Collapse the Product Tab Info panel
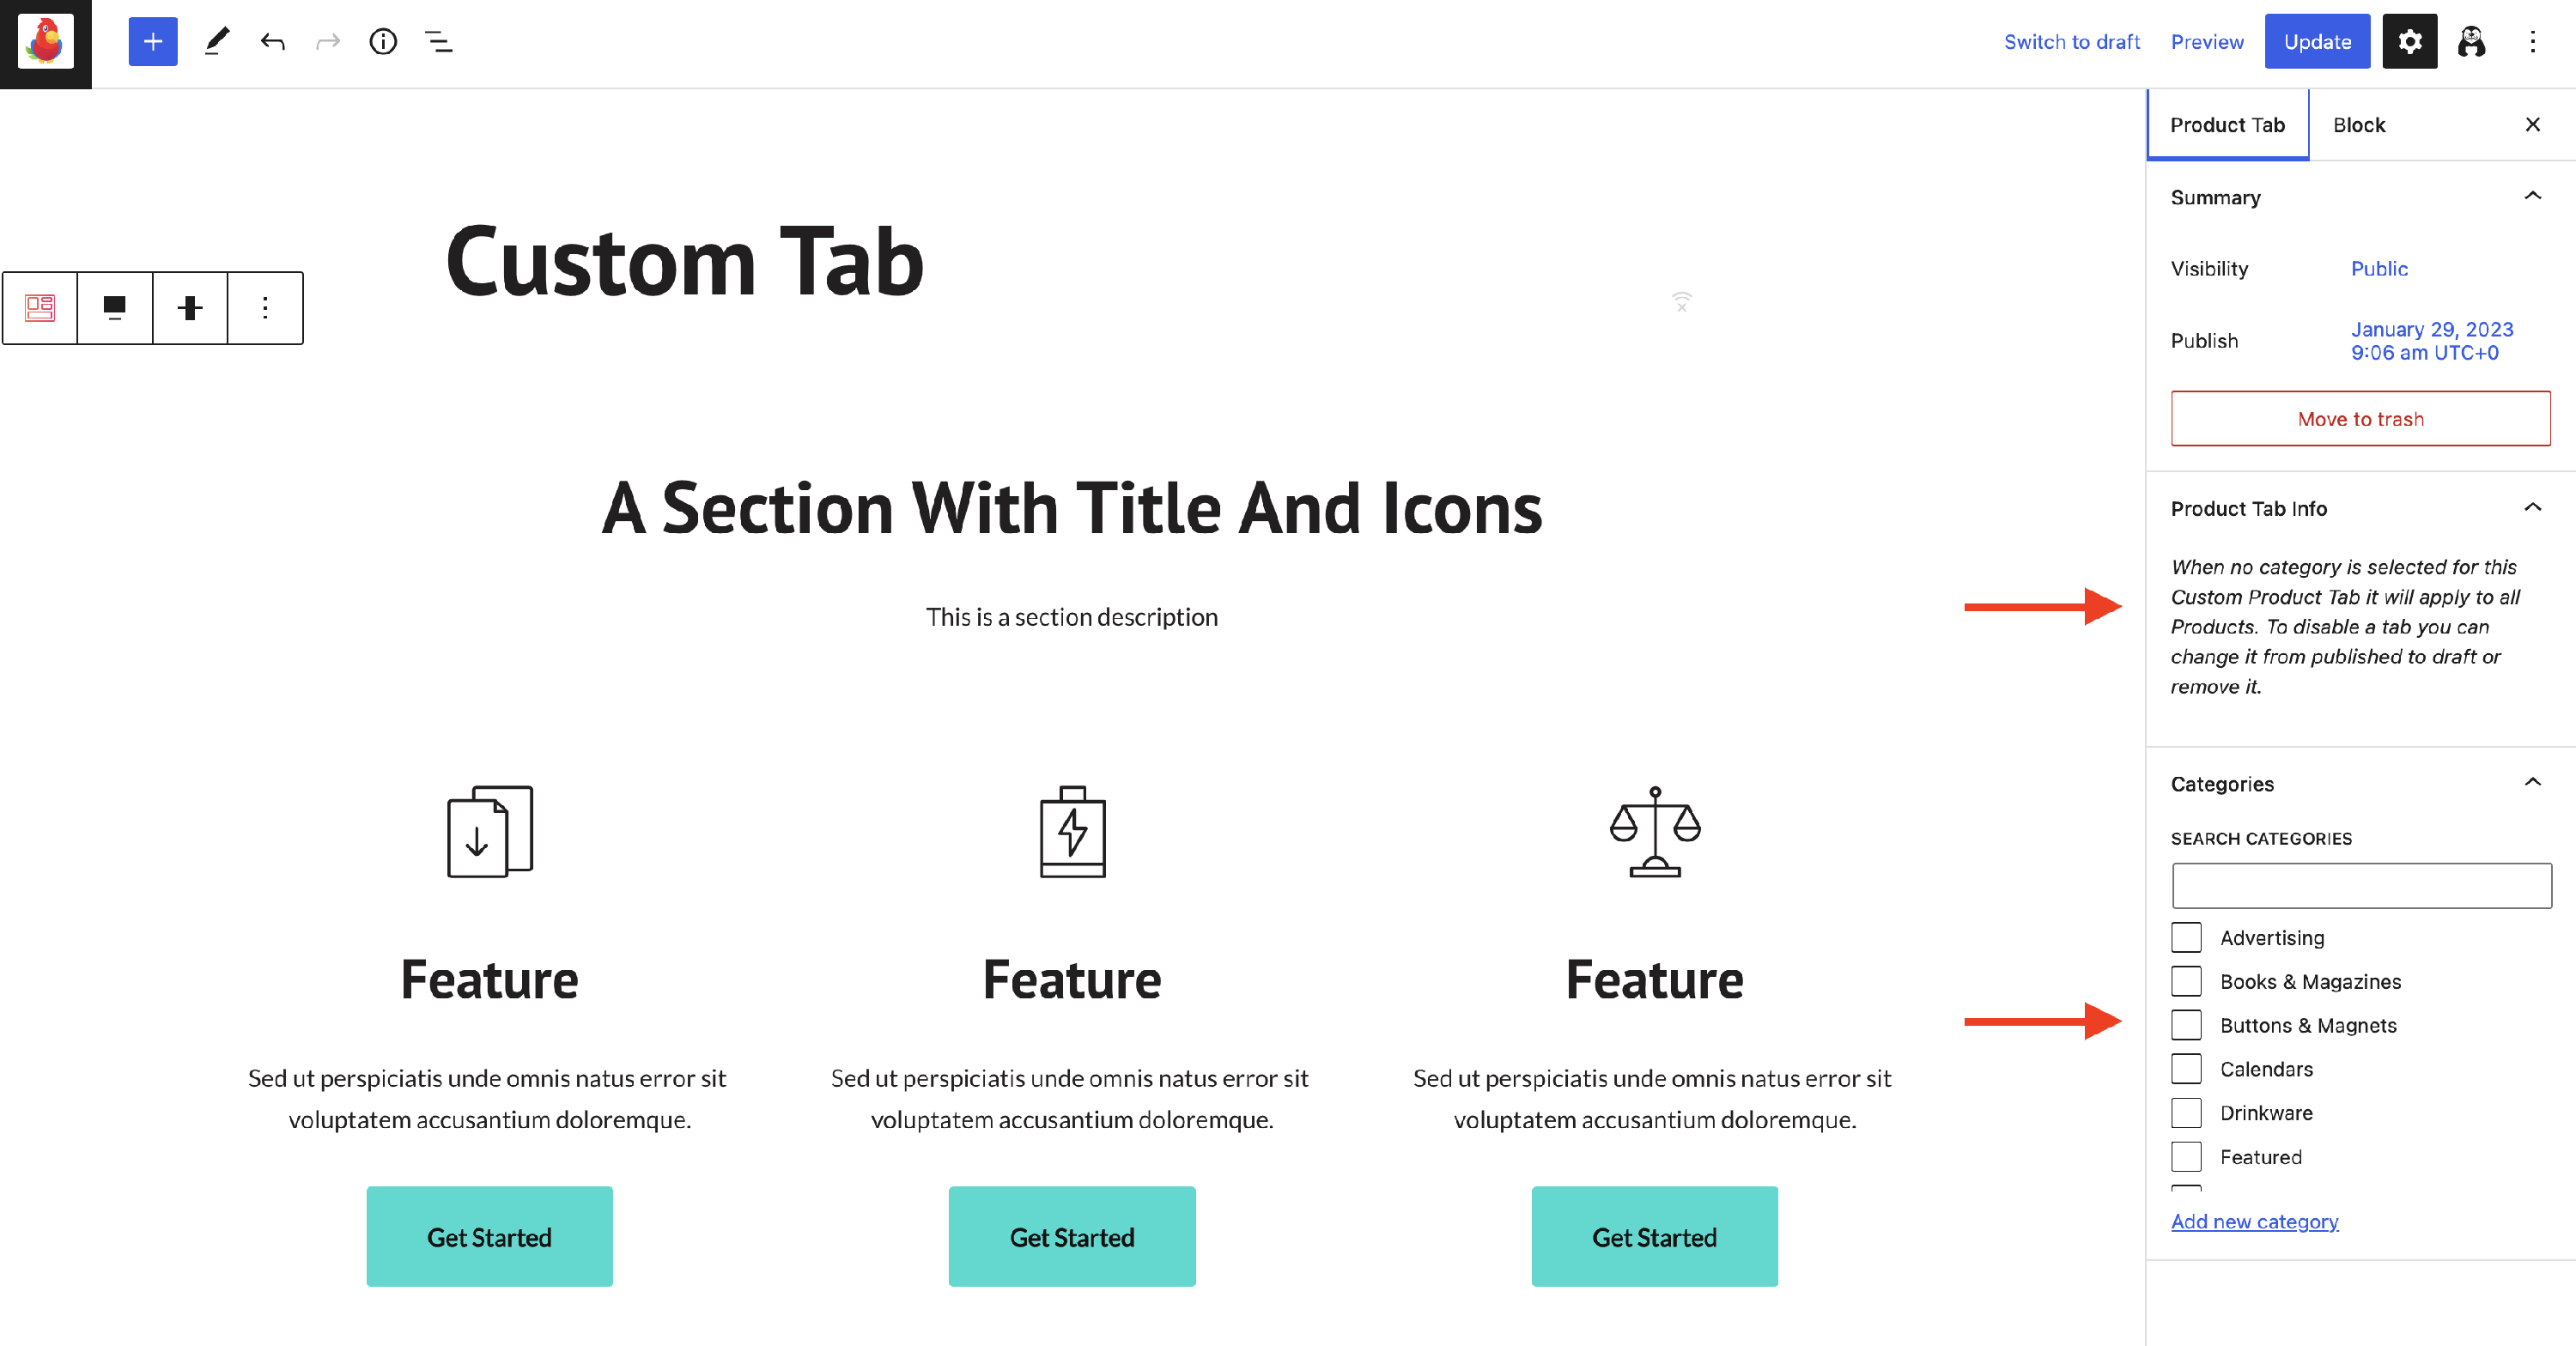This screenshot has height=1346, width=2576. [x=2532, y=508]
